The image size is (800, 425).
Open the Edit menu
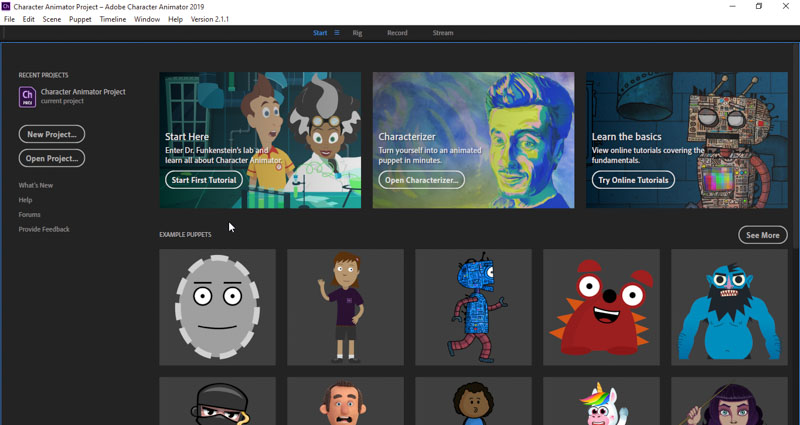click(x=29, y=19)
